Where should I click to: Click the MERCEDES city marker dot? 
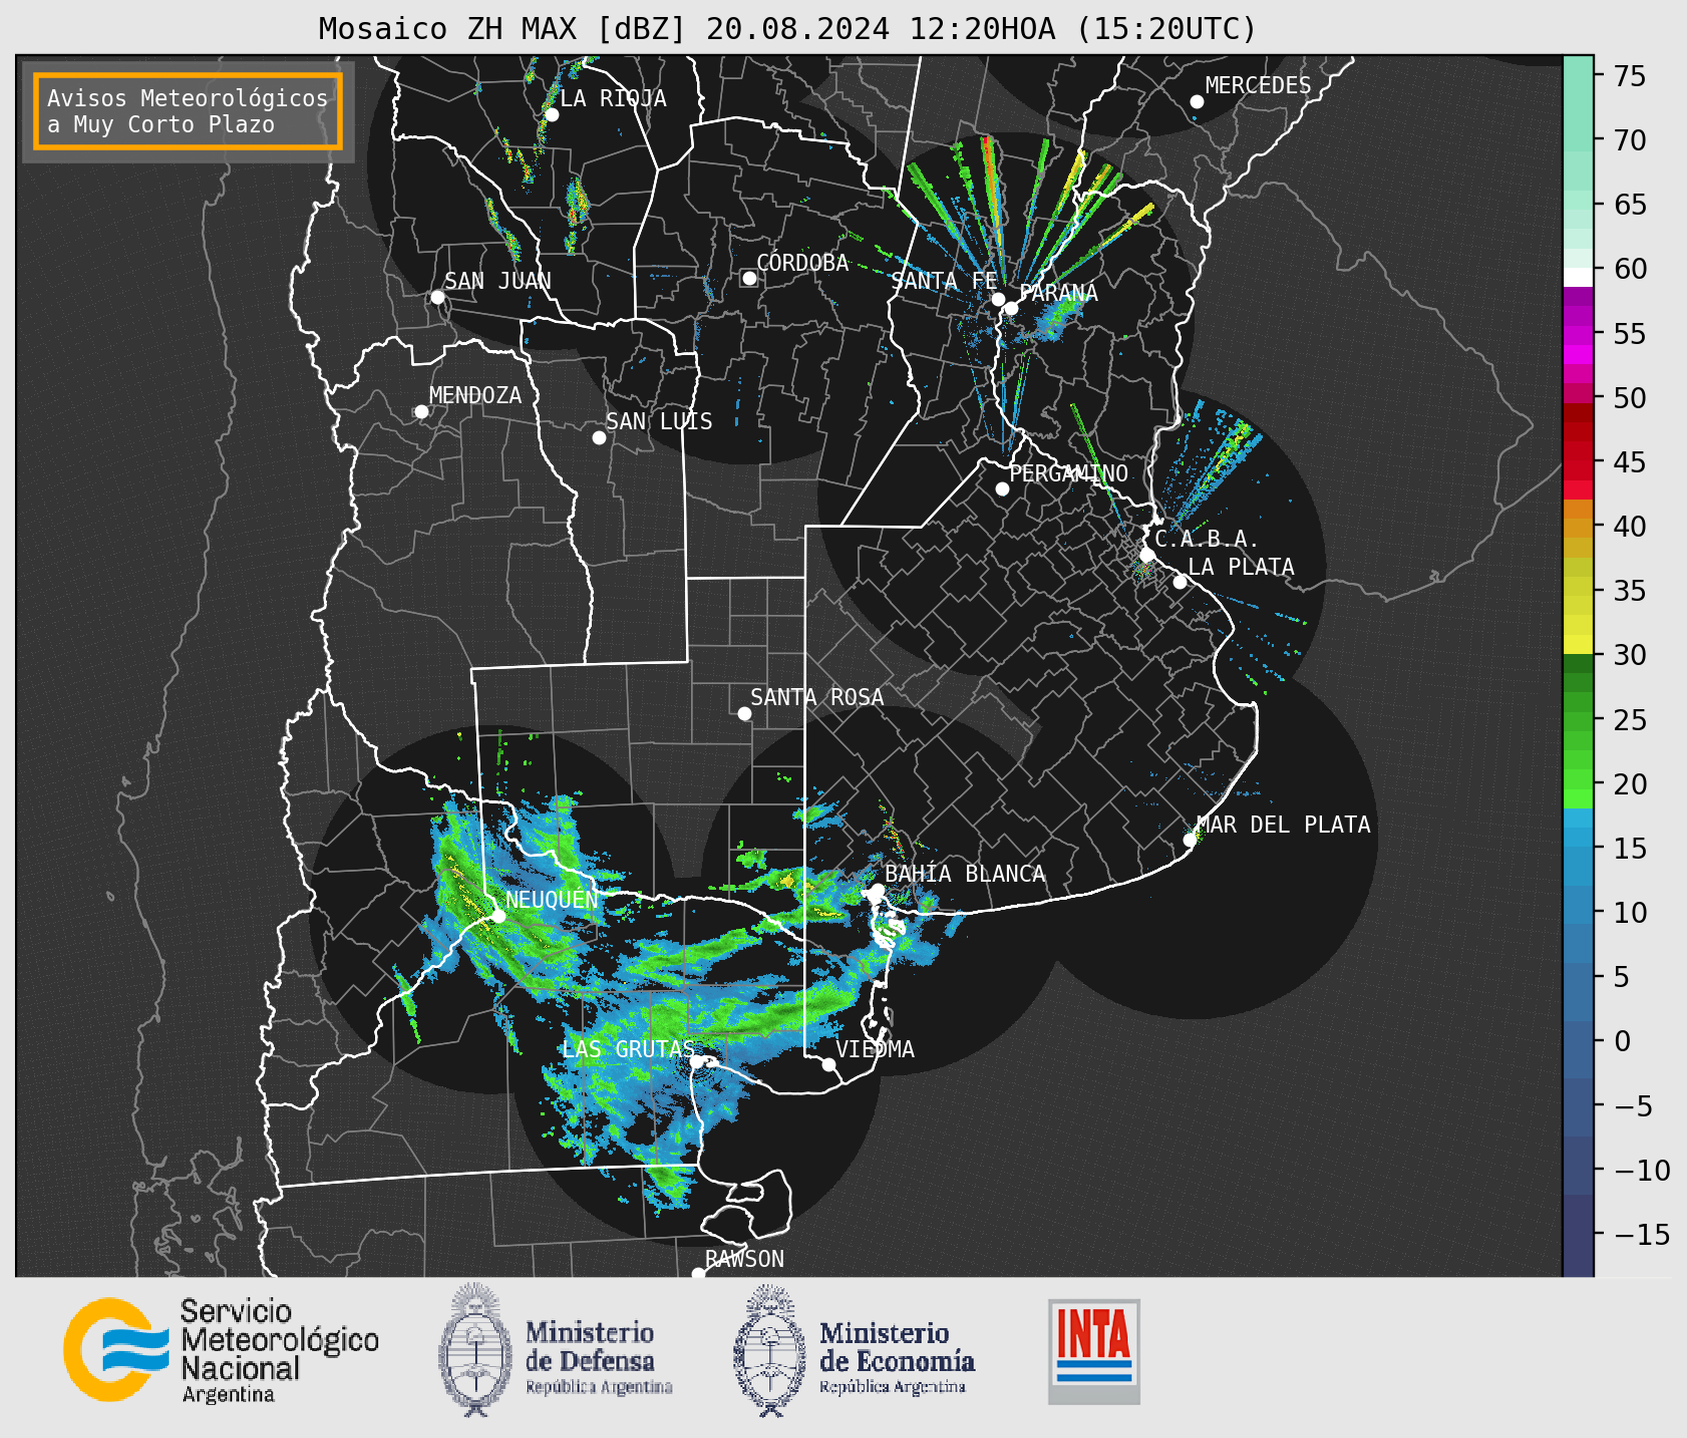pos(1197,102)
